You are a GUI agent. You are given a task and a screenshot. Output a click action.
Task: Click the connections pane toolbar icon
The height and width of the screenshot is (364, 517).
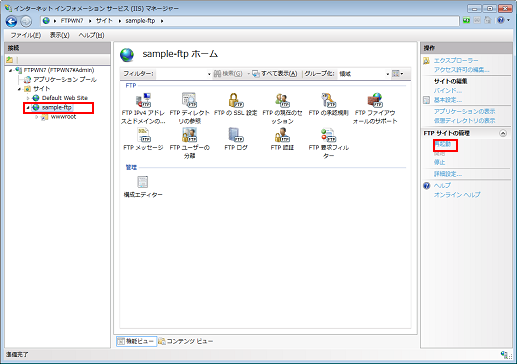(x=10, y=60)
